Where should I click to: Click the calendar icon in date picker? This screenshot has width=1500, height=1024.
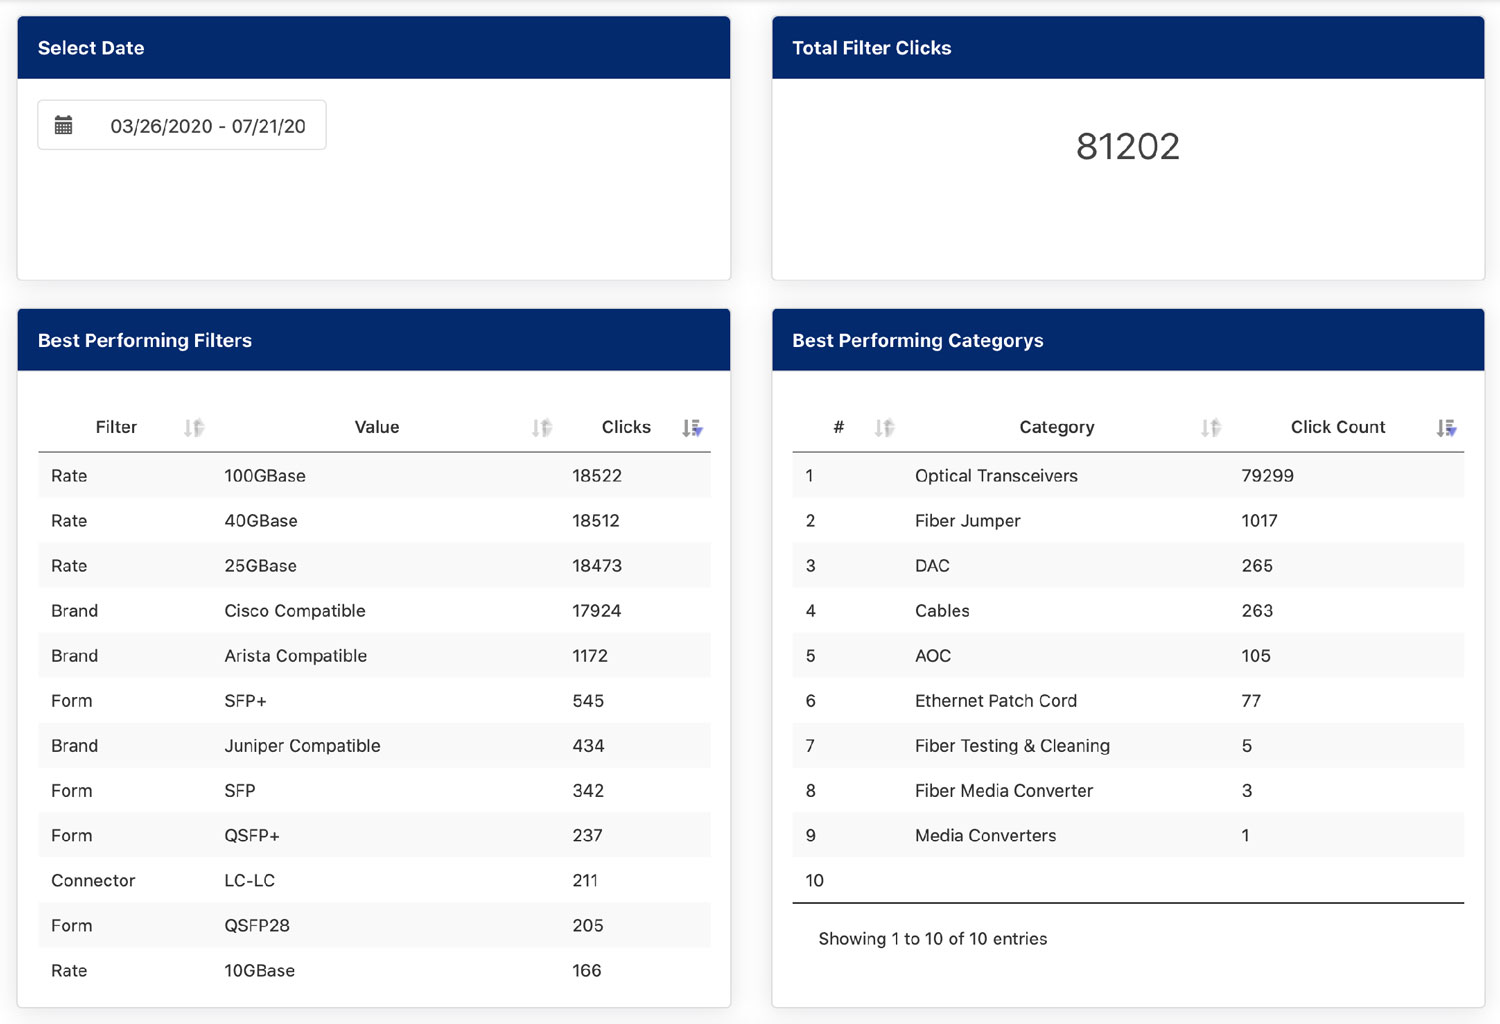[63, 126]
